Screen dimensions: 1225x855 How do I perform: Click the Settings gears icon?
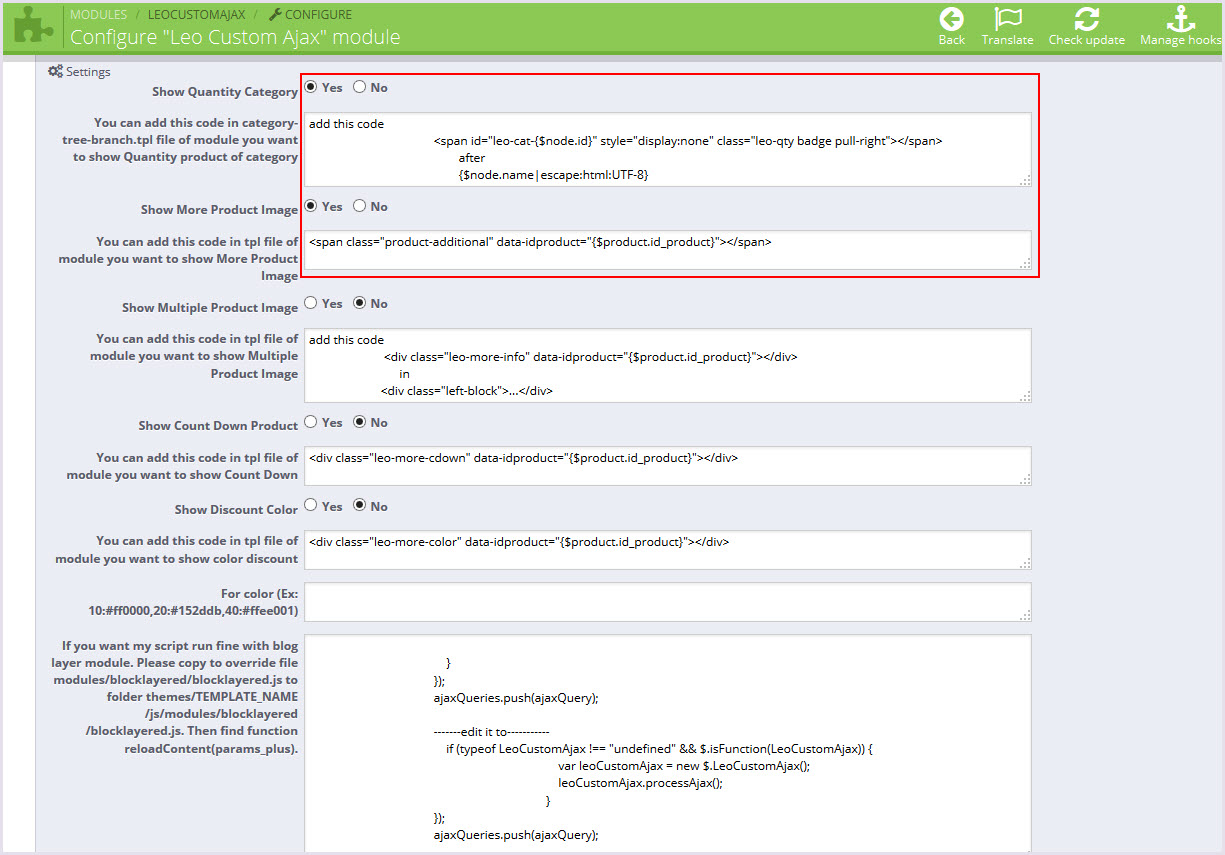(x=56, y=71)
